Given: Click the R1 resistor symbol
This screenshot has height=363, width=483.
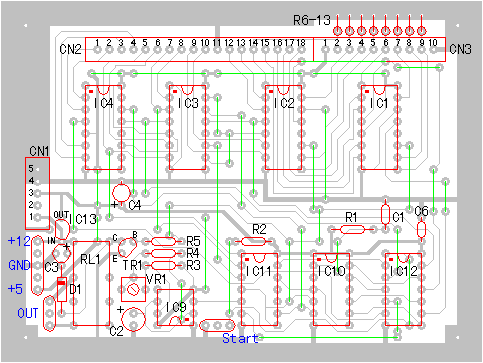Looking at the screenshot, I should (352, 229).
